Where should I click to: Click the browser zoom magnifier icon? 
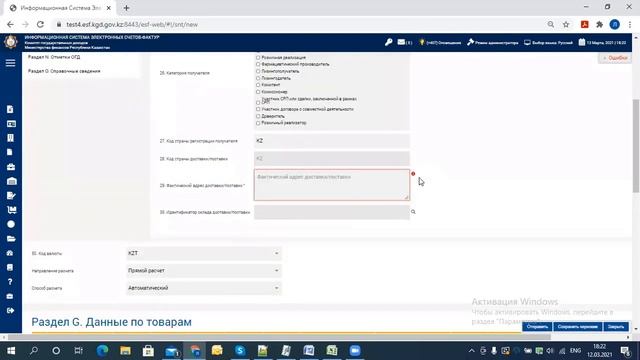(551, 24)
